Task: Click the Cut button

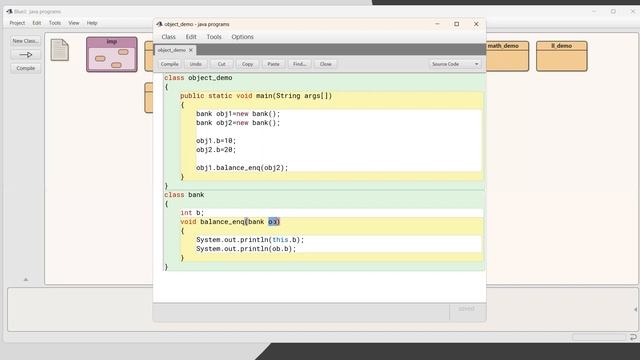Action: [x=221, y=64]
